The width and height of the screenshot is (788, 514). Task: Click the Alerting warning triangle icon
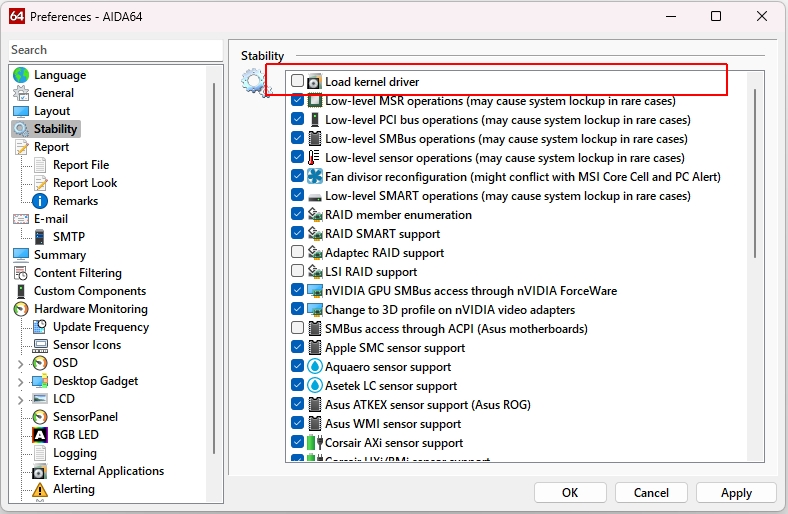coord(40,489)
